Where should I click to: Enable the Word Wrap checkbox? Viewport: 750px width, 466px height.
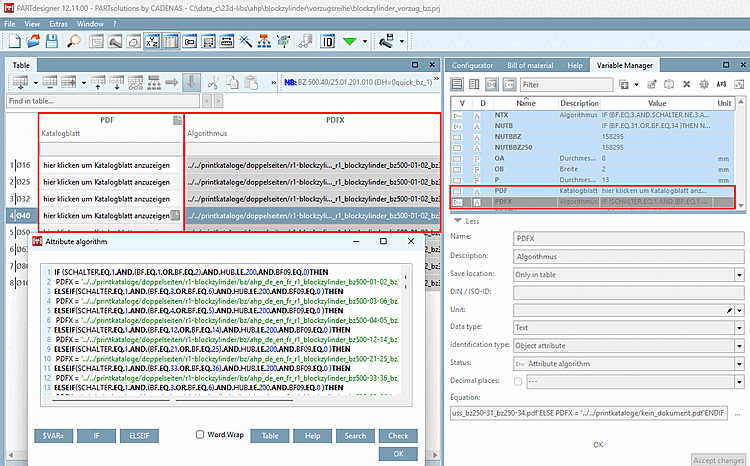coord(200,435)
